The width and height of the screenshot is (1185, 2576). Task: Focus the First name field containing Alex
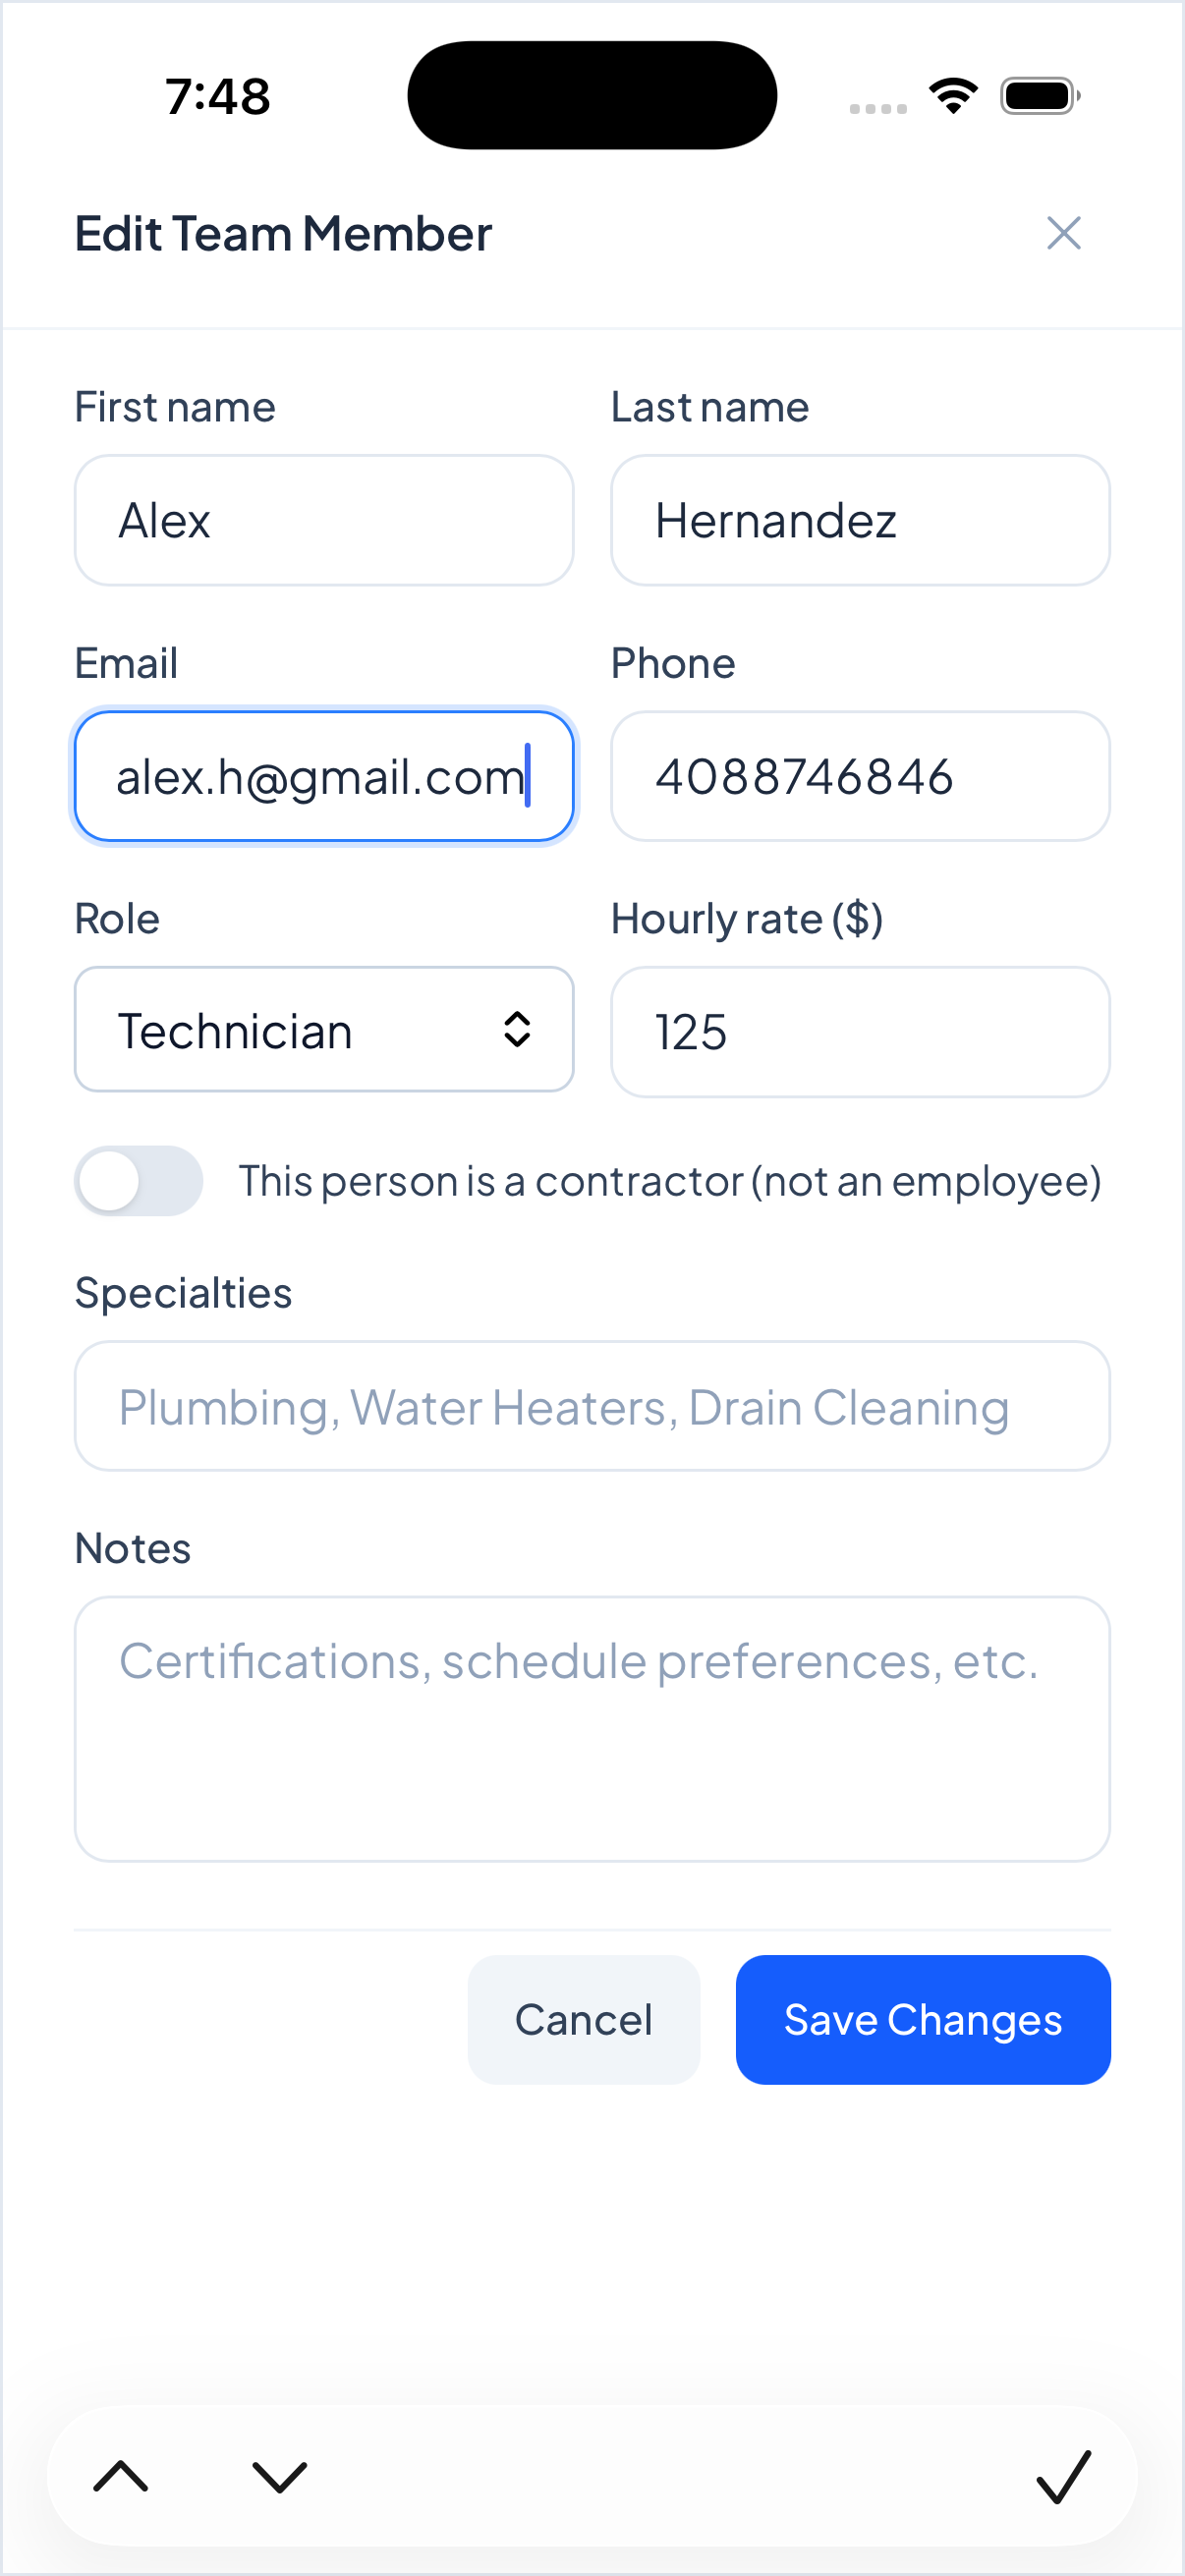coord(324,520)
